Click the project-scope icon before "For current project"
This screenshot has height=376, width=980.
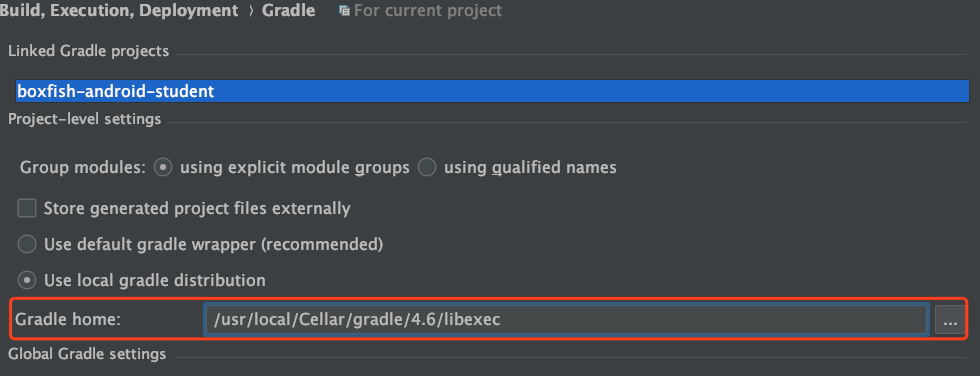point(344,11)
